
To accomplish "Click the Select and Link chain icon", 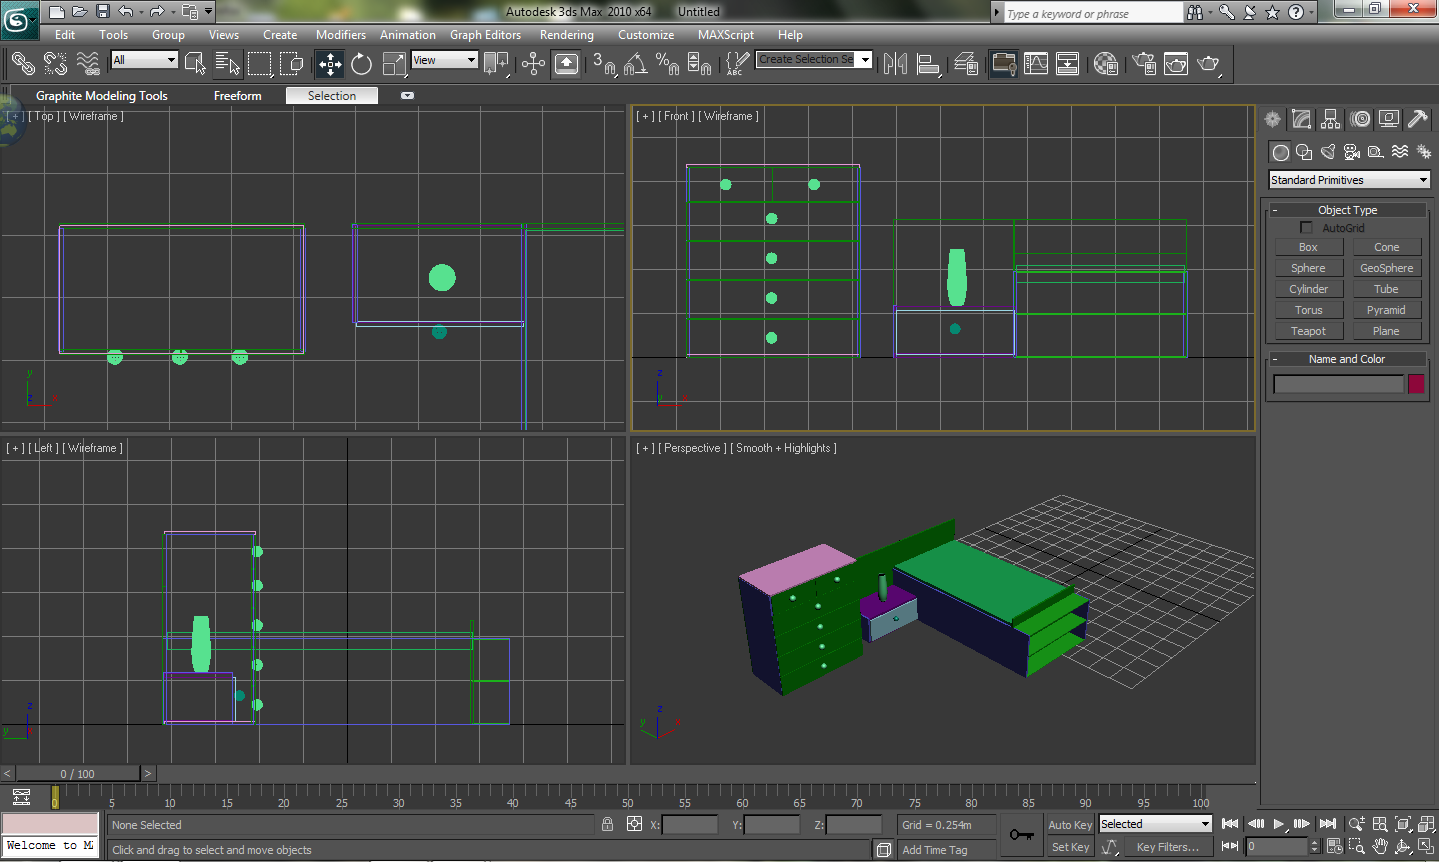I will [x=22, y=64].
